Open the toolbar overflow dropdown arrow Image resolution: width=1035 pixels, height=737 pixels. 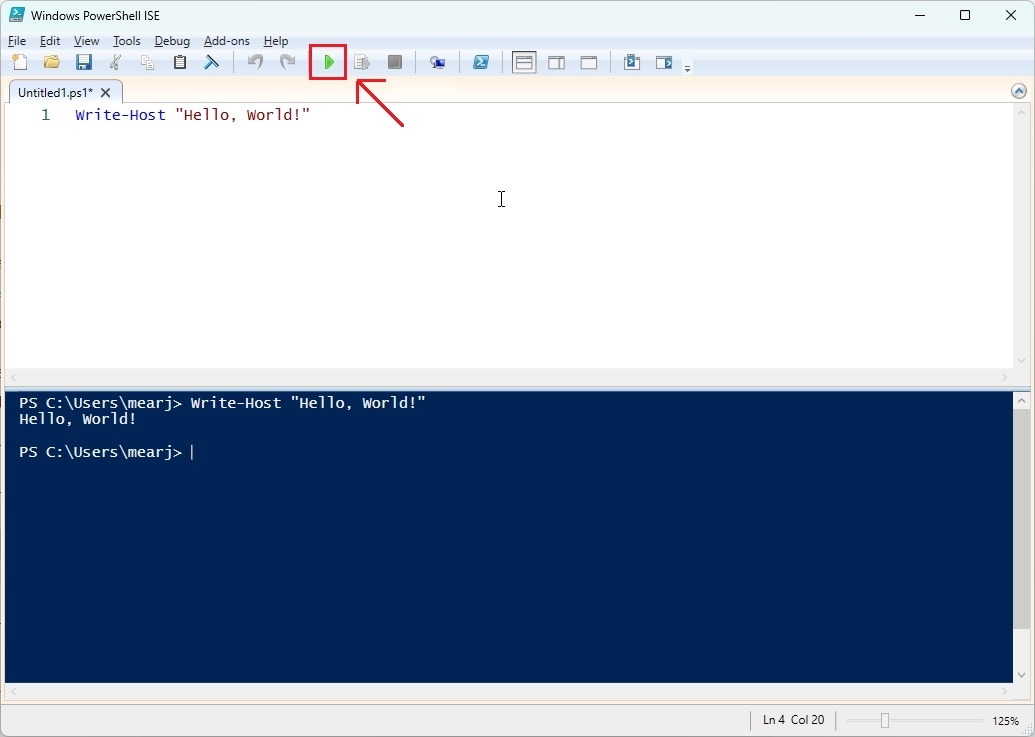pyautogui.click(x=687, y=66)
